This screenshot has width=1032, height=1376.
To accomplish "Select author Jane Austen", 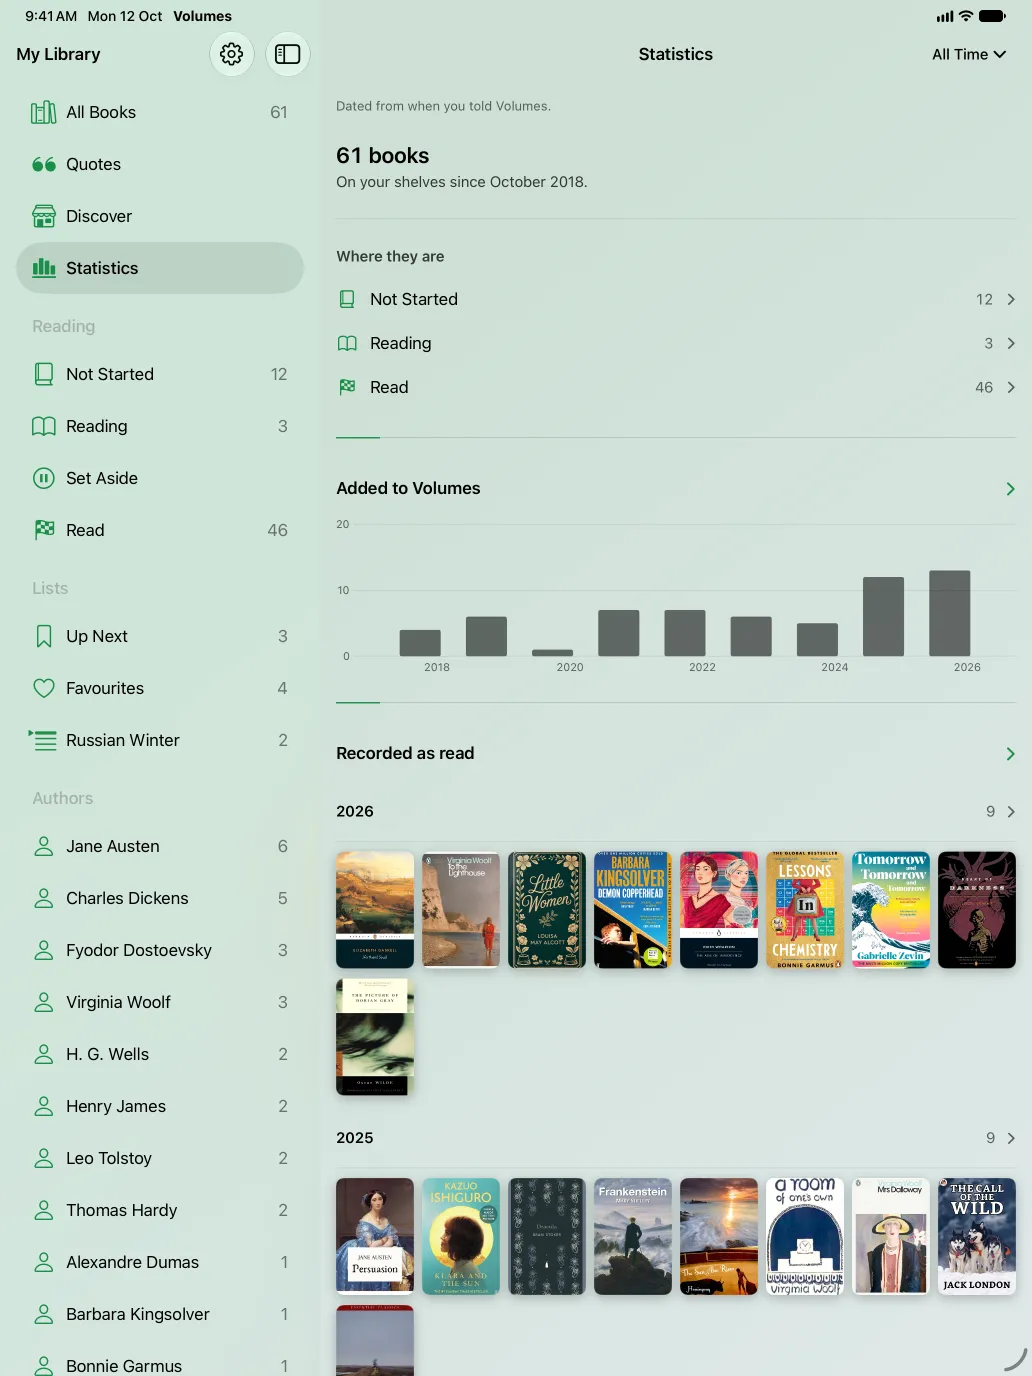I will 160,846.
